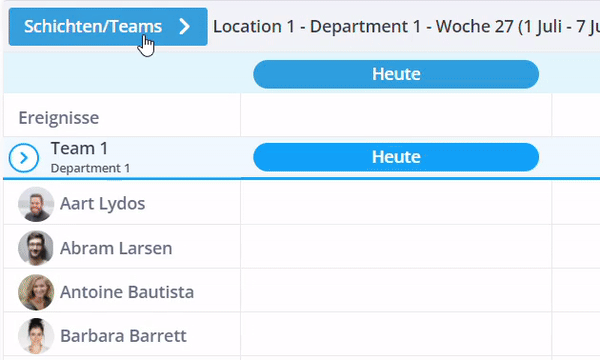Viewport: 600px width, 360px height.
Task: Expand the Team 1 circle chevron
Action: pos(24,158)
